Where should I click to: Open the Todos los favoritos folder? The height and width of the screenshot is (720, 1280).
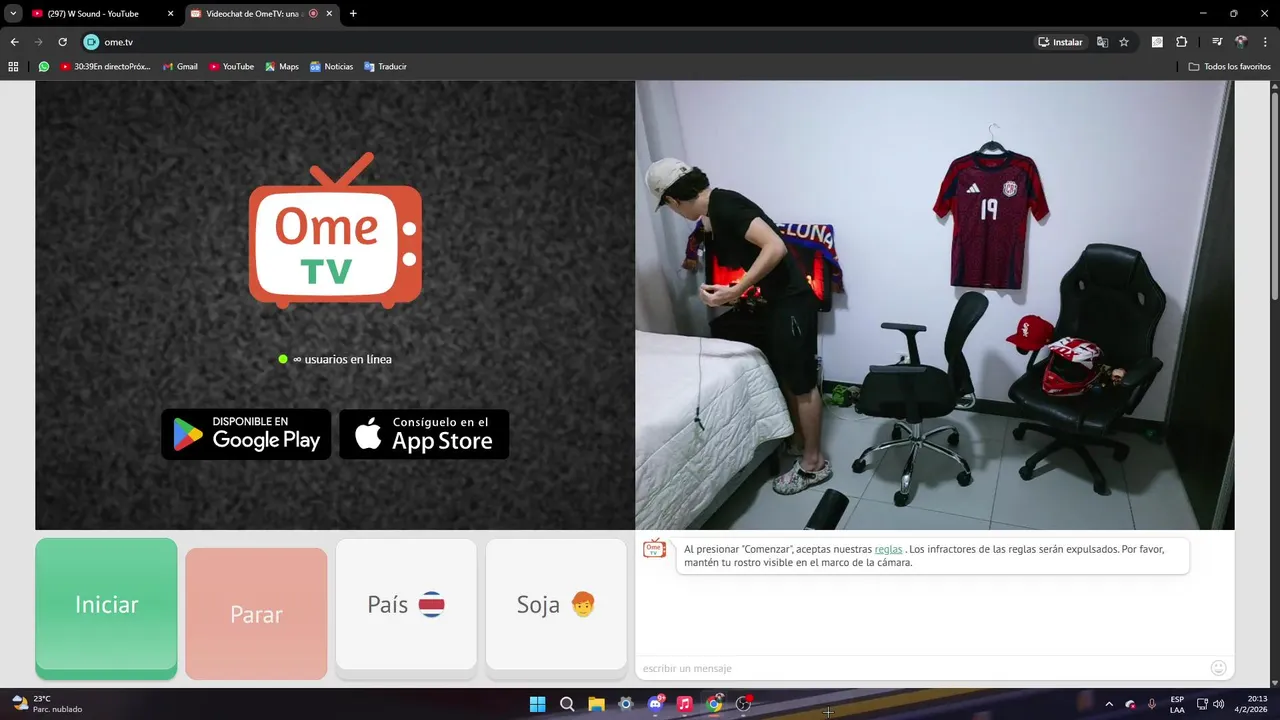point(1230,67)
